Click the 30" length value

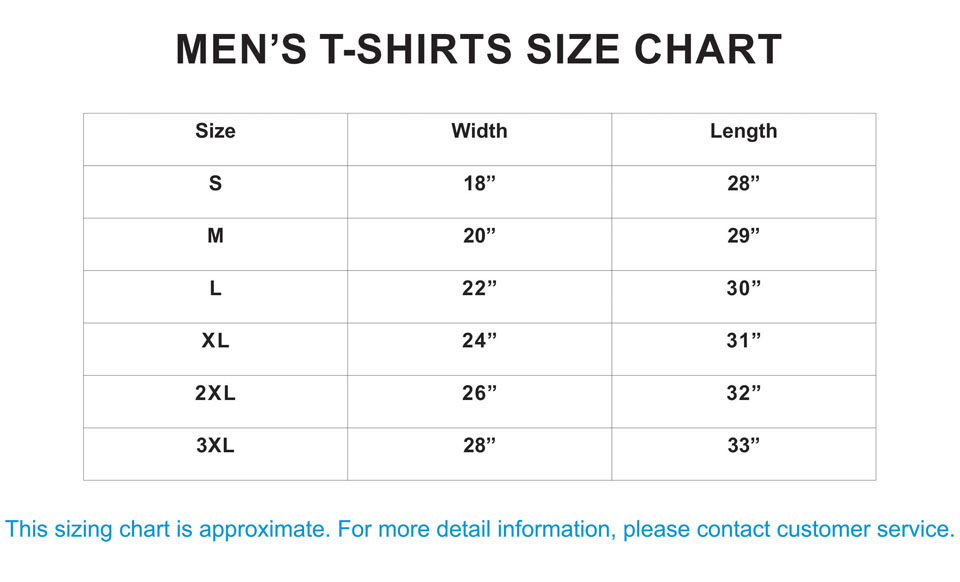click(x=743, y=289)
